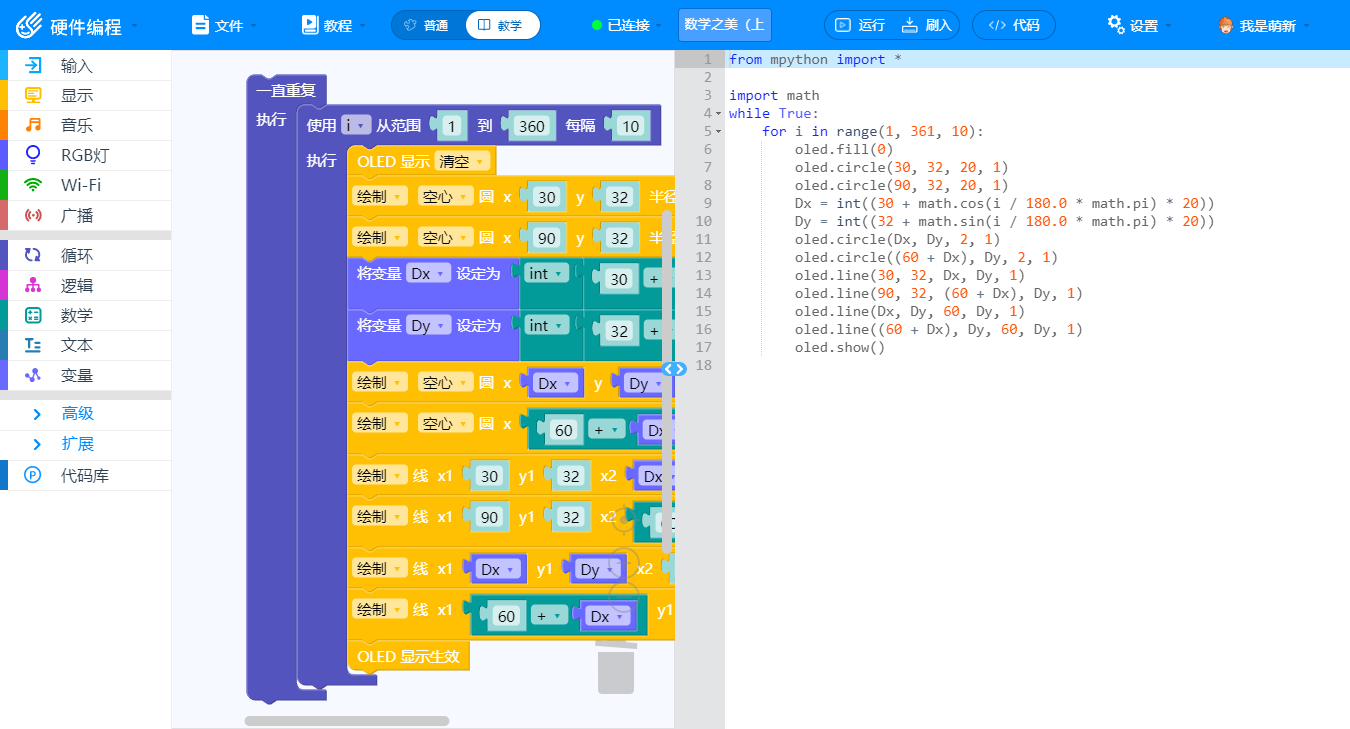Open the 清空 dropdown in OLED block
This screenshot has width=1350, height=729.
463,161
